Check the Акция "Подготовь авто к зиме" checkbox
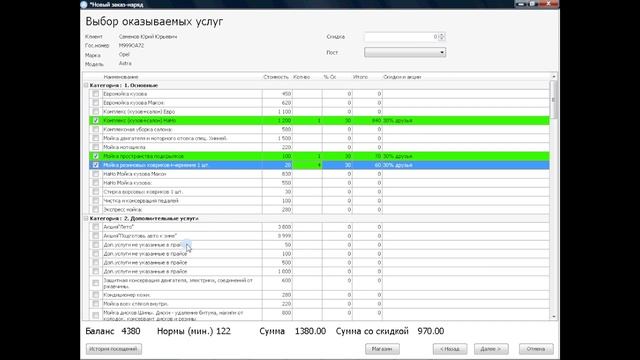The height and width of the screenshot is (360, 640). 96,236
